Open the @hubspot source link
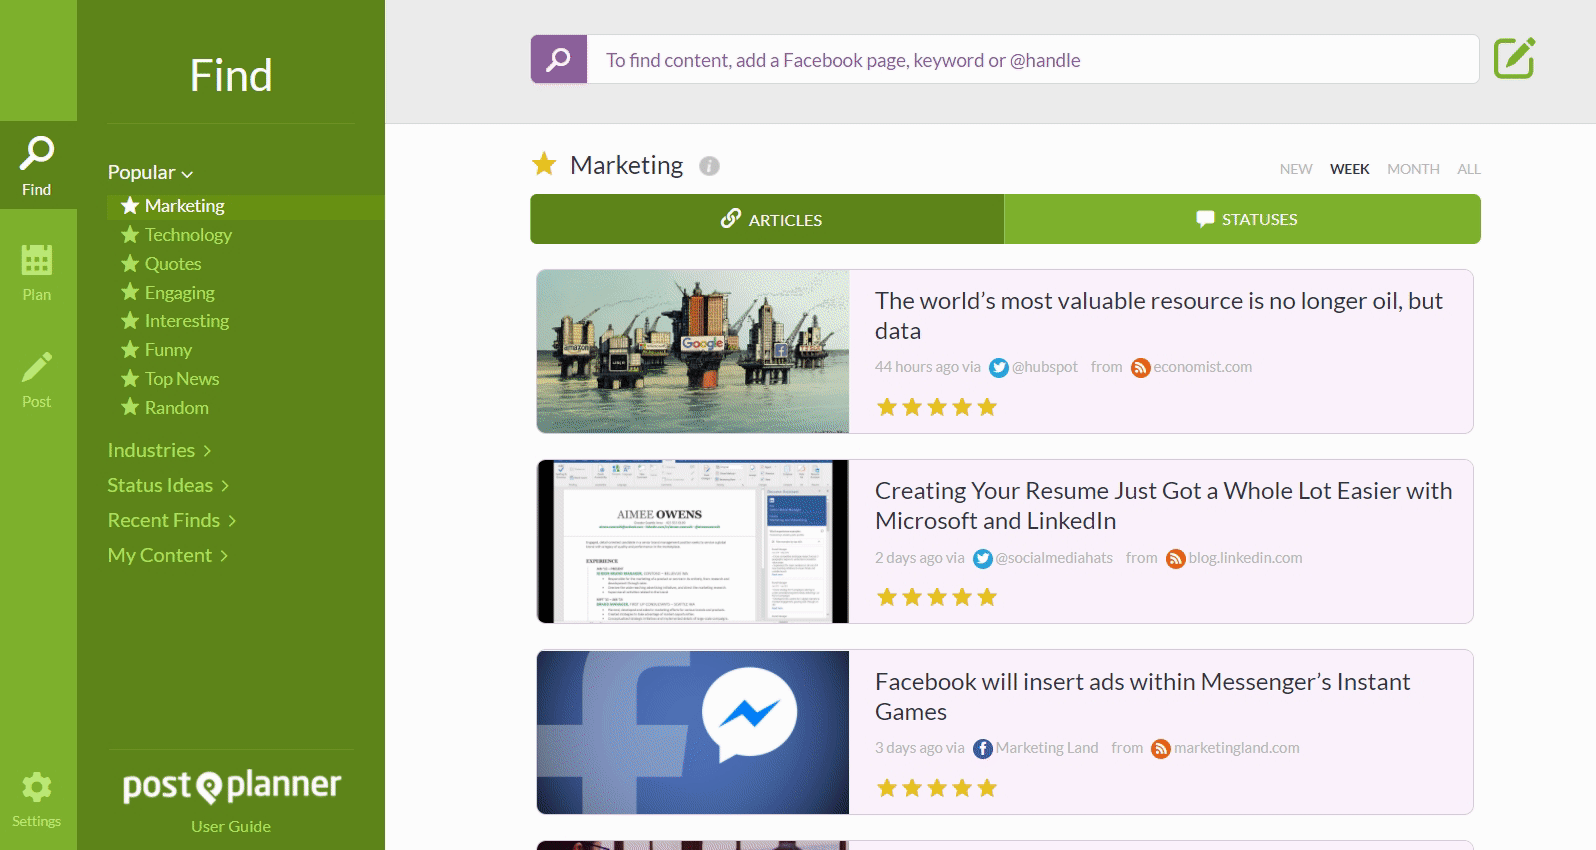 pyautogui.click(x=1045, y=367)
